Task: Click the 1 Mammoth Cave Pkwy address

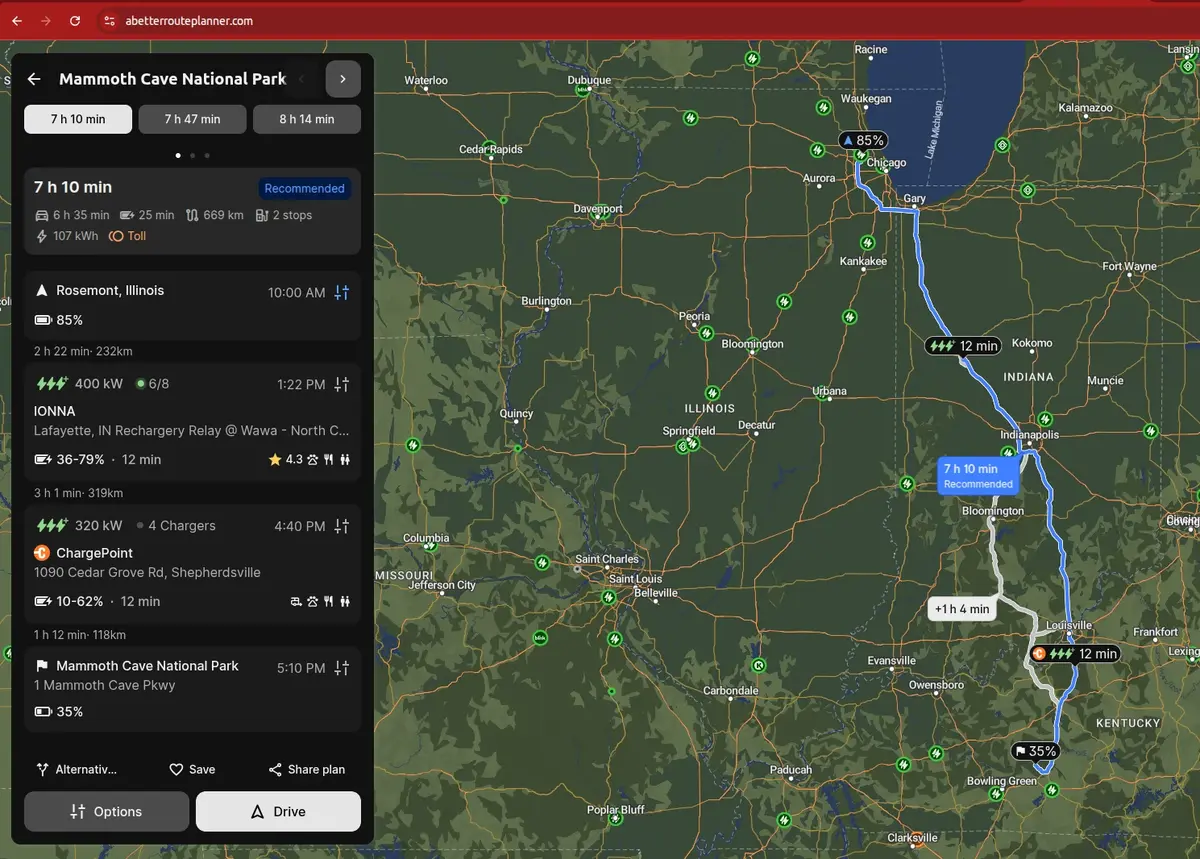Action: [105, 685]
